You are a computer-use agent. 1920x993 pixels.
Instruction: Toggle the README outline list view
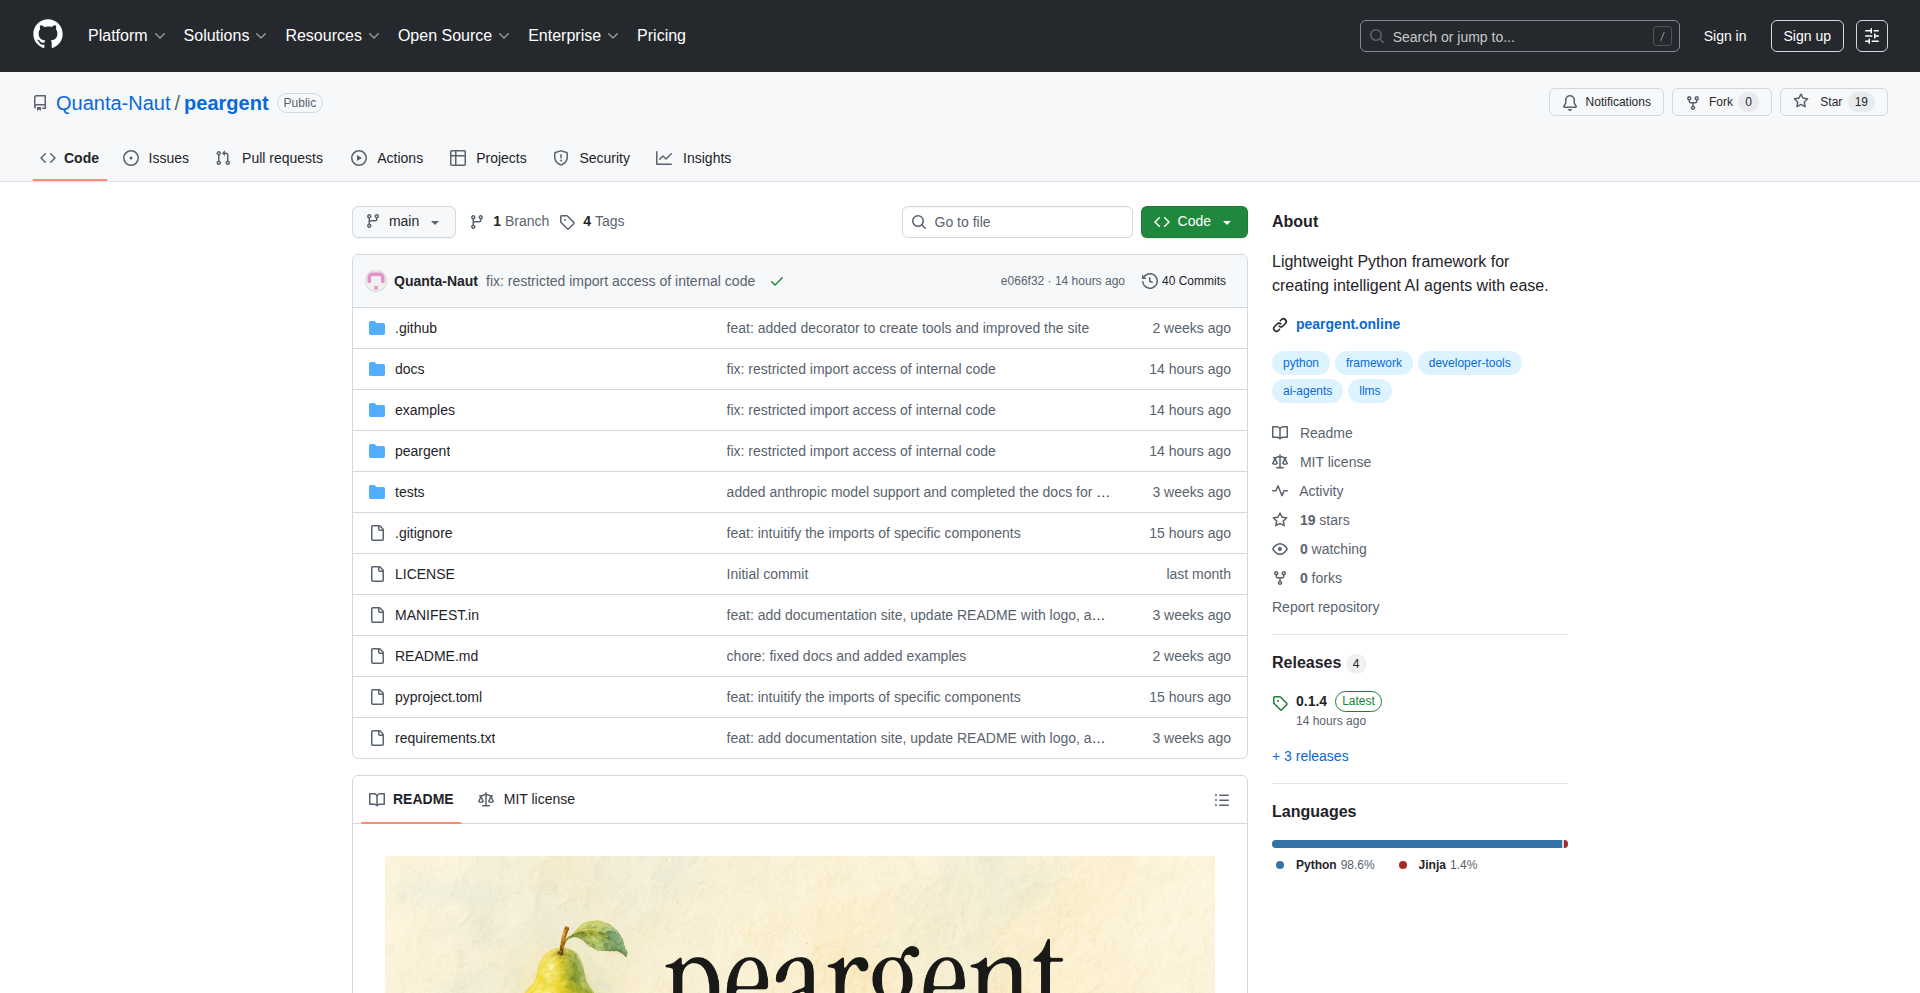(1222, 799)
